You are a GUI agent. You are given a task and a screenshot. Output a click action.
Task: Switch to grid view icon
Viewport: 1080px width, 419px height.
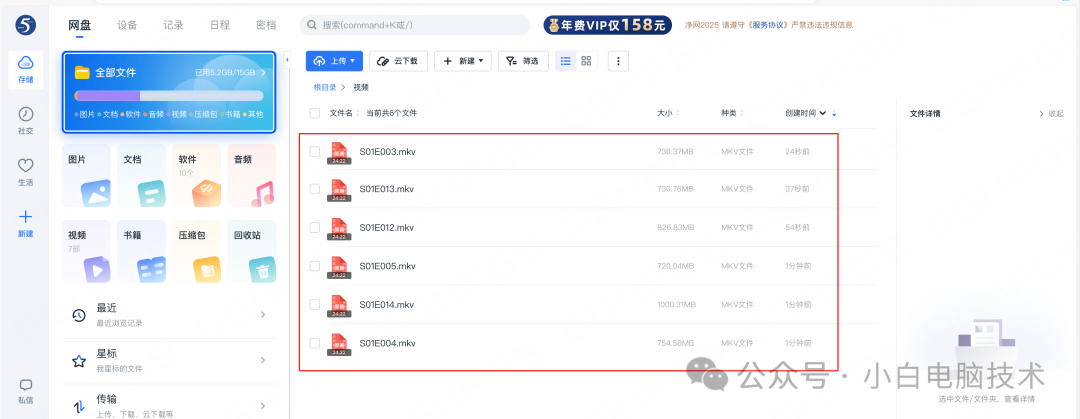coord(586,61)
